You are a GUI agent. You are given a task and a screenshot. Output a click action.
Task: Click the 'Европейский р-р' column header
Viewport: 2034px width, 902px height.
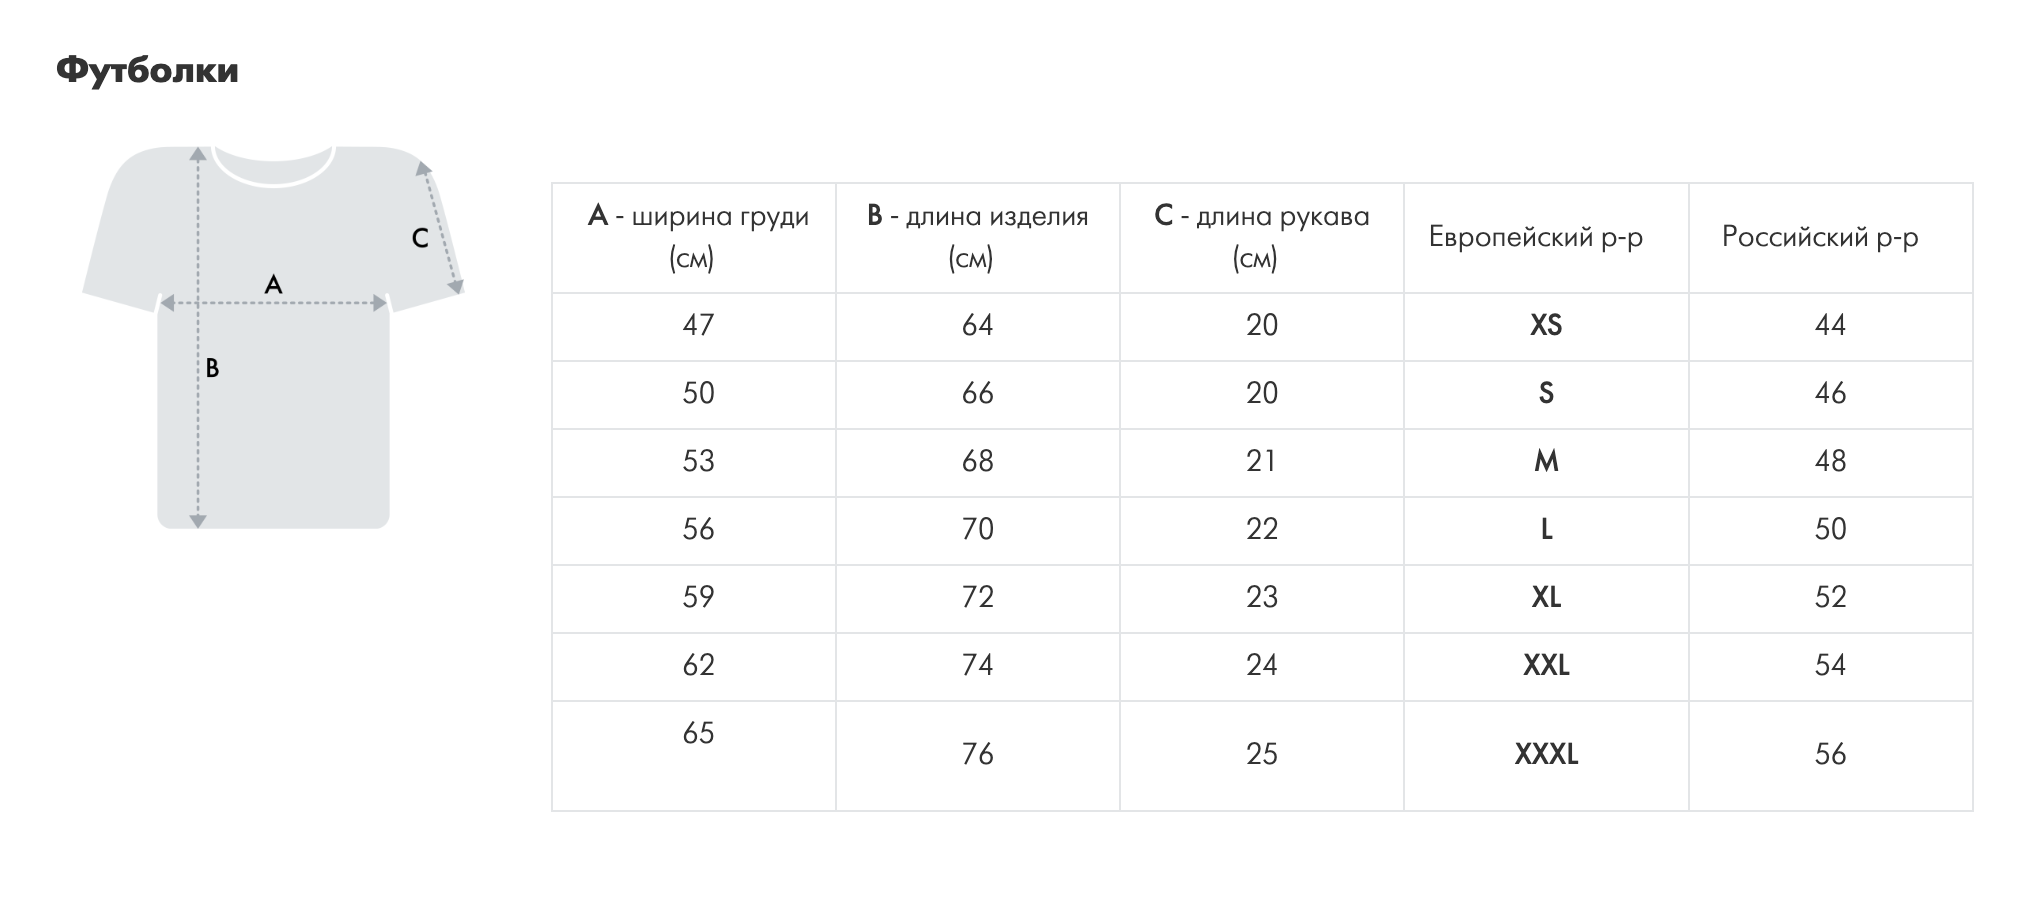tap(1535, 237)
